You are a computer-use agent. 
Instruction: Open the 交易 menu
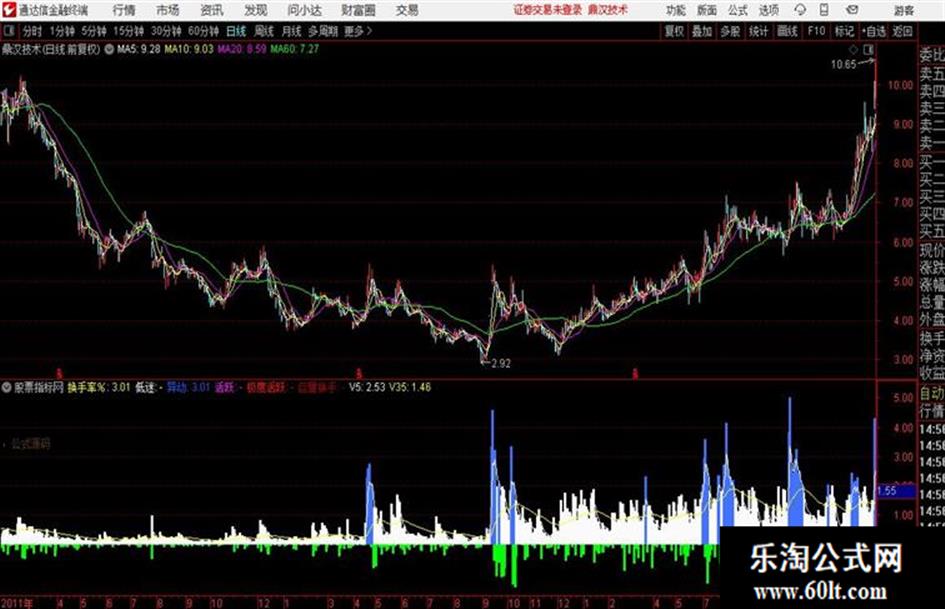click(x=407, y=10)
